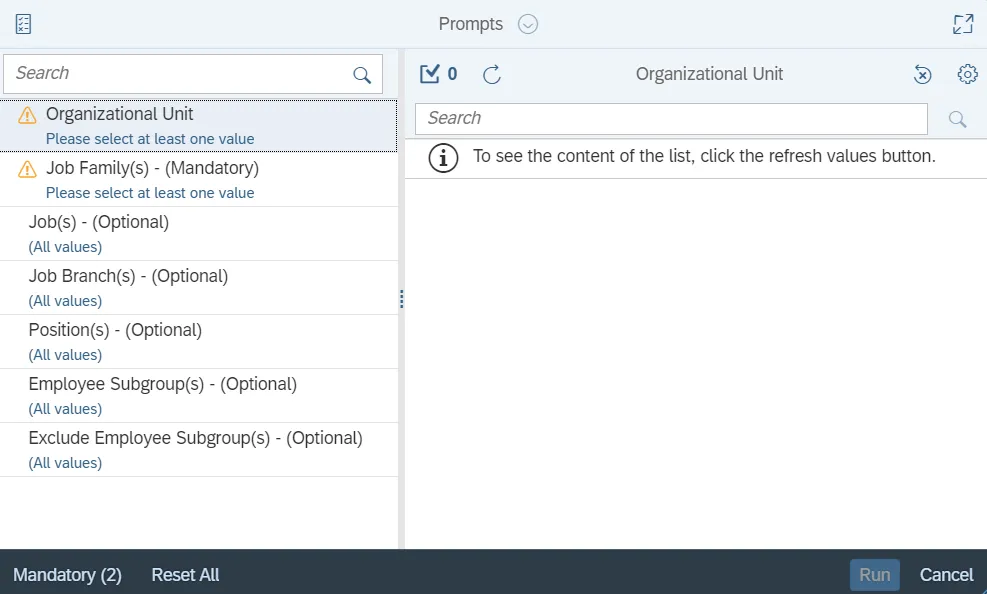Click the prompt summary icon at top left
The image size is (987, 594).
(23, 24)
